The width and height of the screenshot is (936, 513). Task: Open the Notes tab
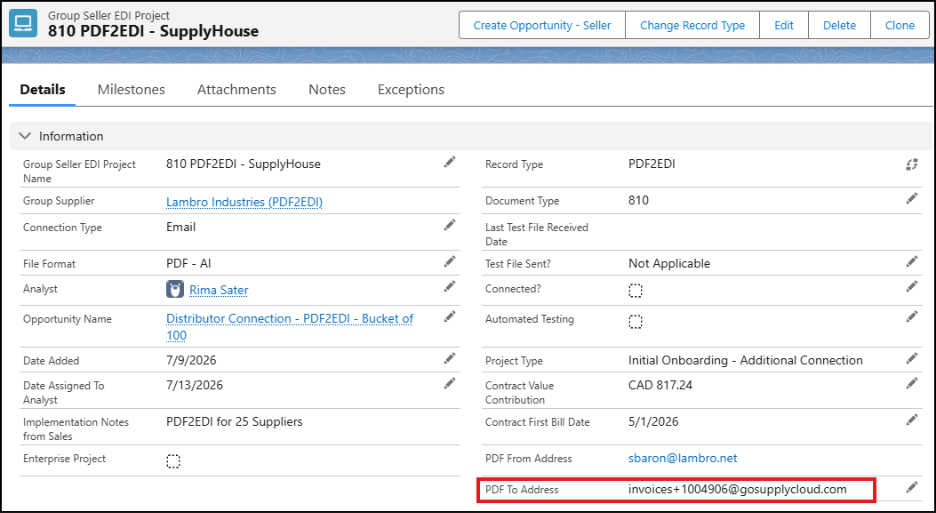(x=327, y=90)
